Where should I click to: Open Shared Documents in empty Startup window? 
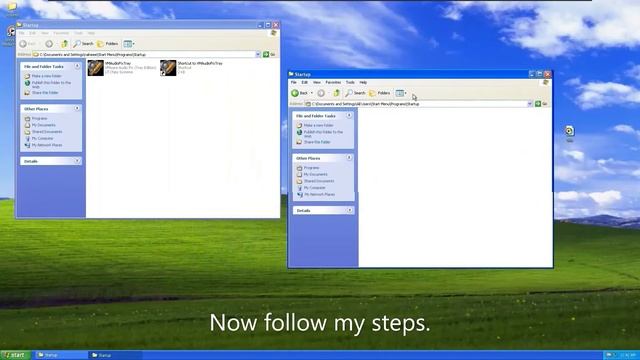pyautogui.click(x=316, y=181)
